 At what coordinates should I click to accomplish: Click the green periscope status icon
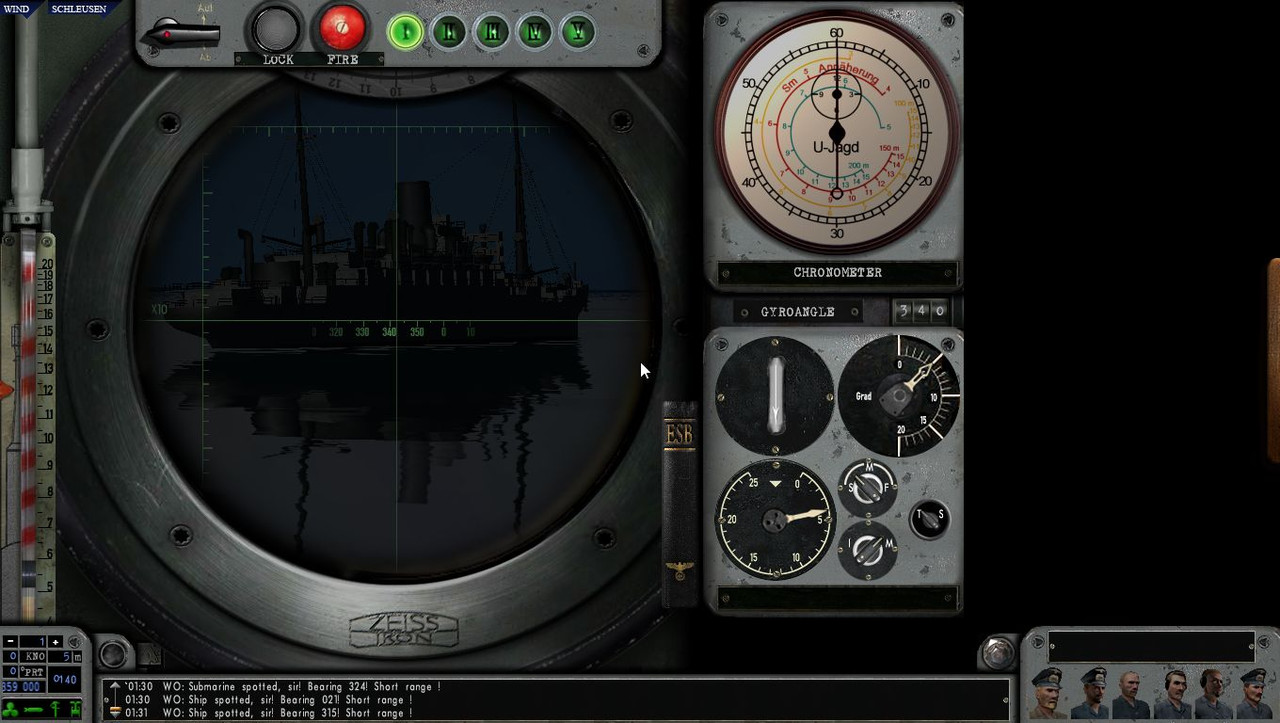(x=54, y=709)
